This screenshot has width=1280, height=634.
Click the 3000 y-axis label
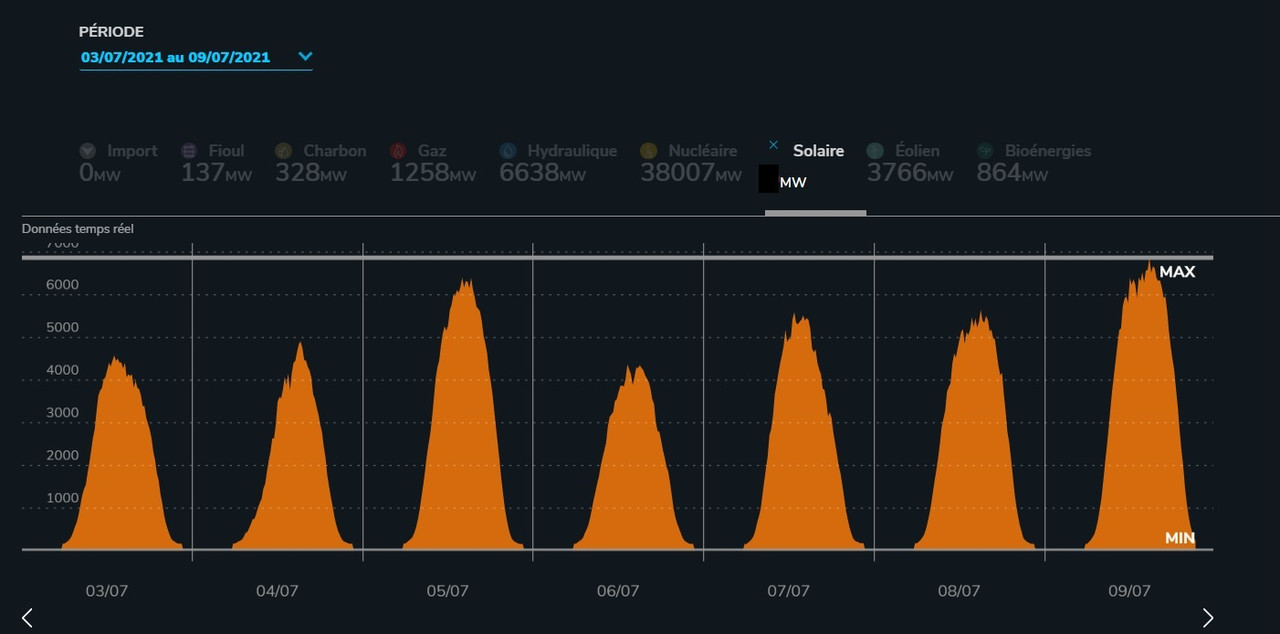click(62, 413)
